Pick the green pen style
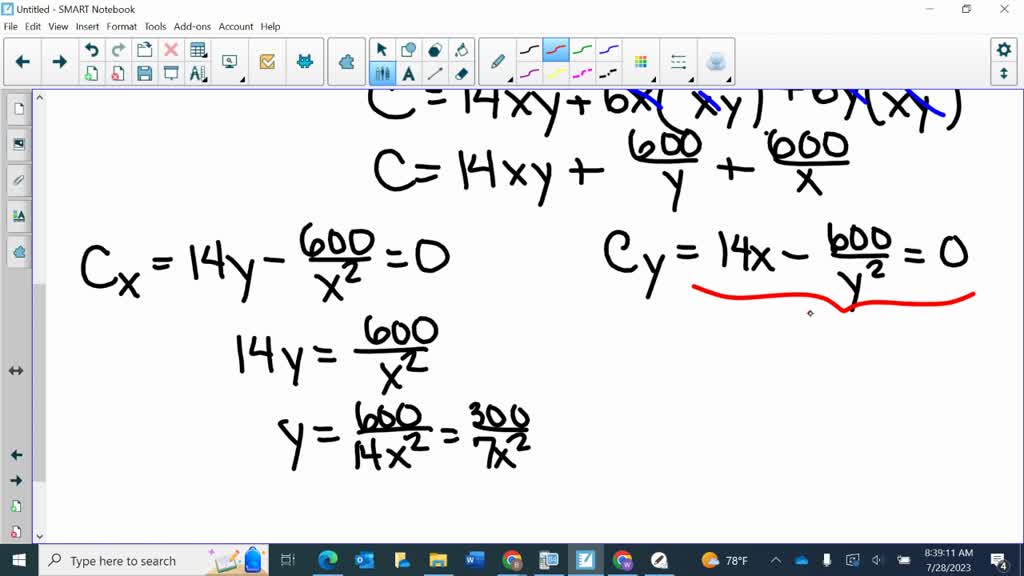Image resolution: width=1024 pixels, height=576 pixels. (582, 50)
